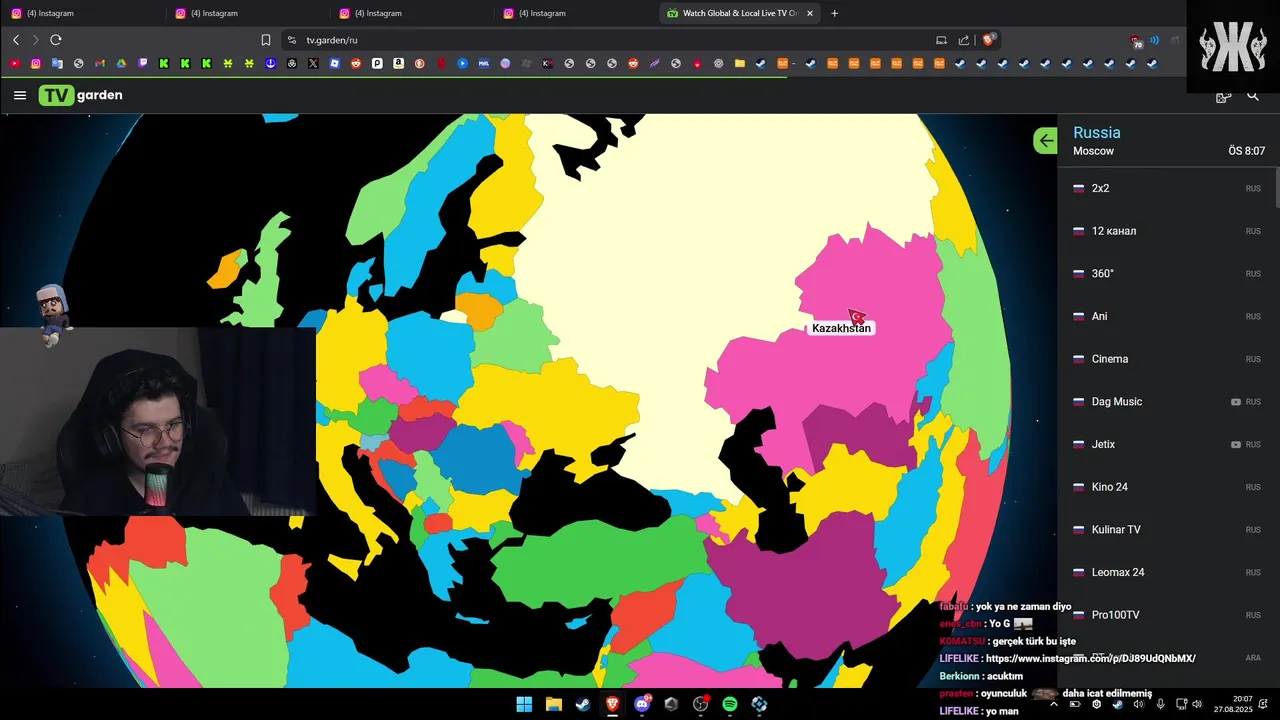
Task: Open Brave Shields lion icon
Action: click(x=988, y=40)
